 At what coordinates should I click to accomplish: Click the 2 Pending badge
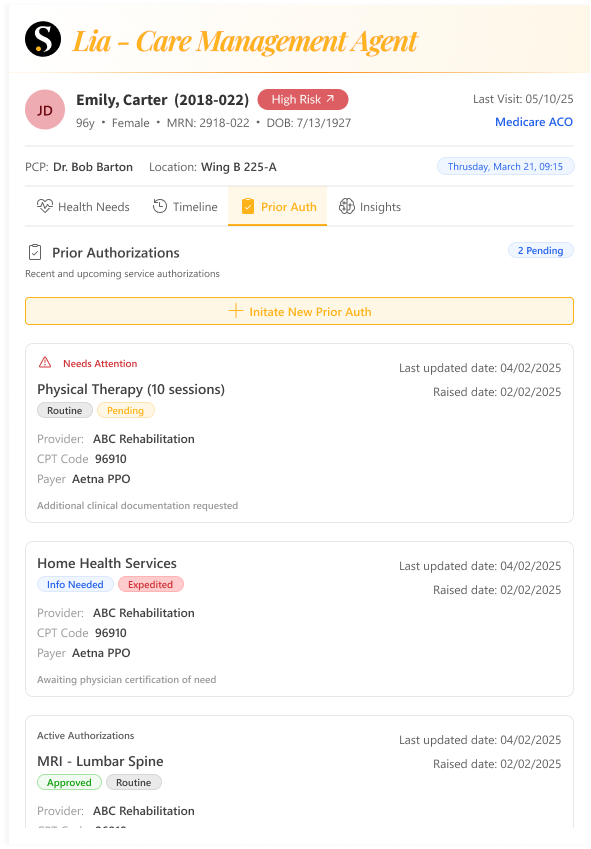pos(541,250)
